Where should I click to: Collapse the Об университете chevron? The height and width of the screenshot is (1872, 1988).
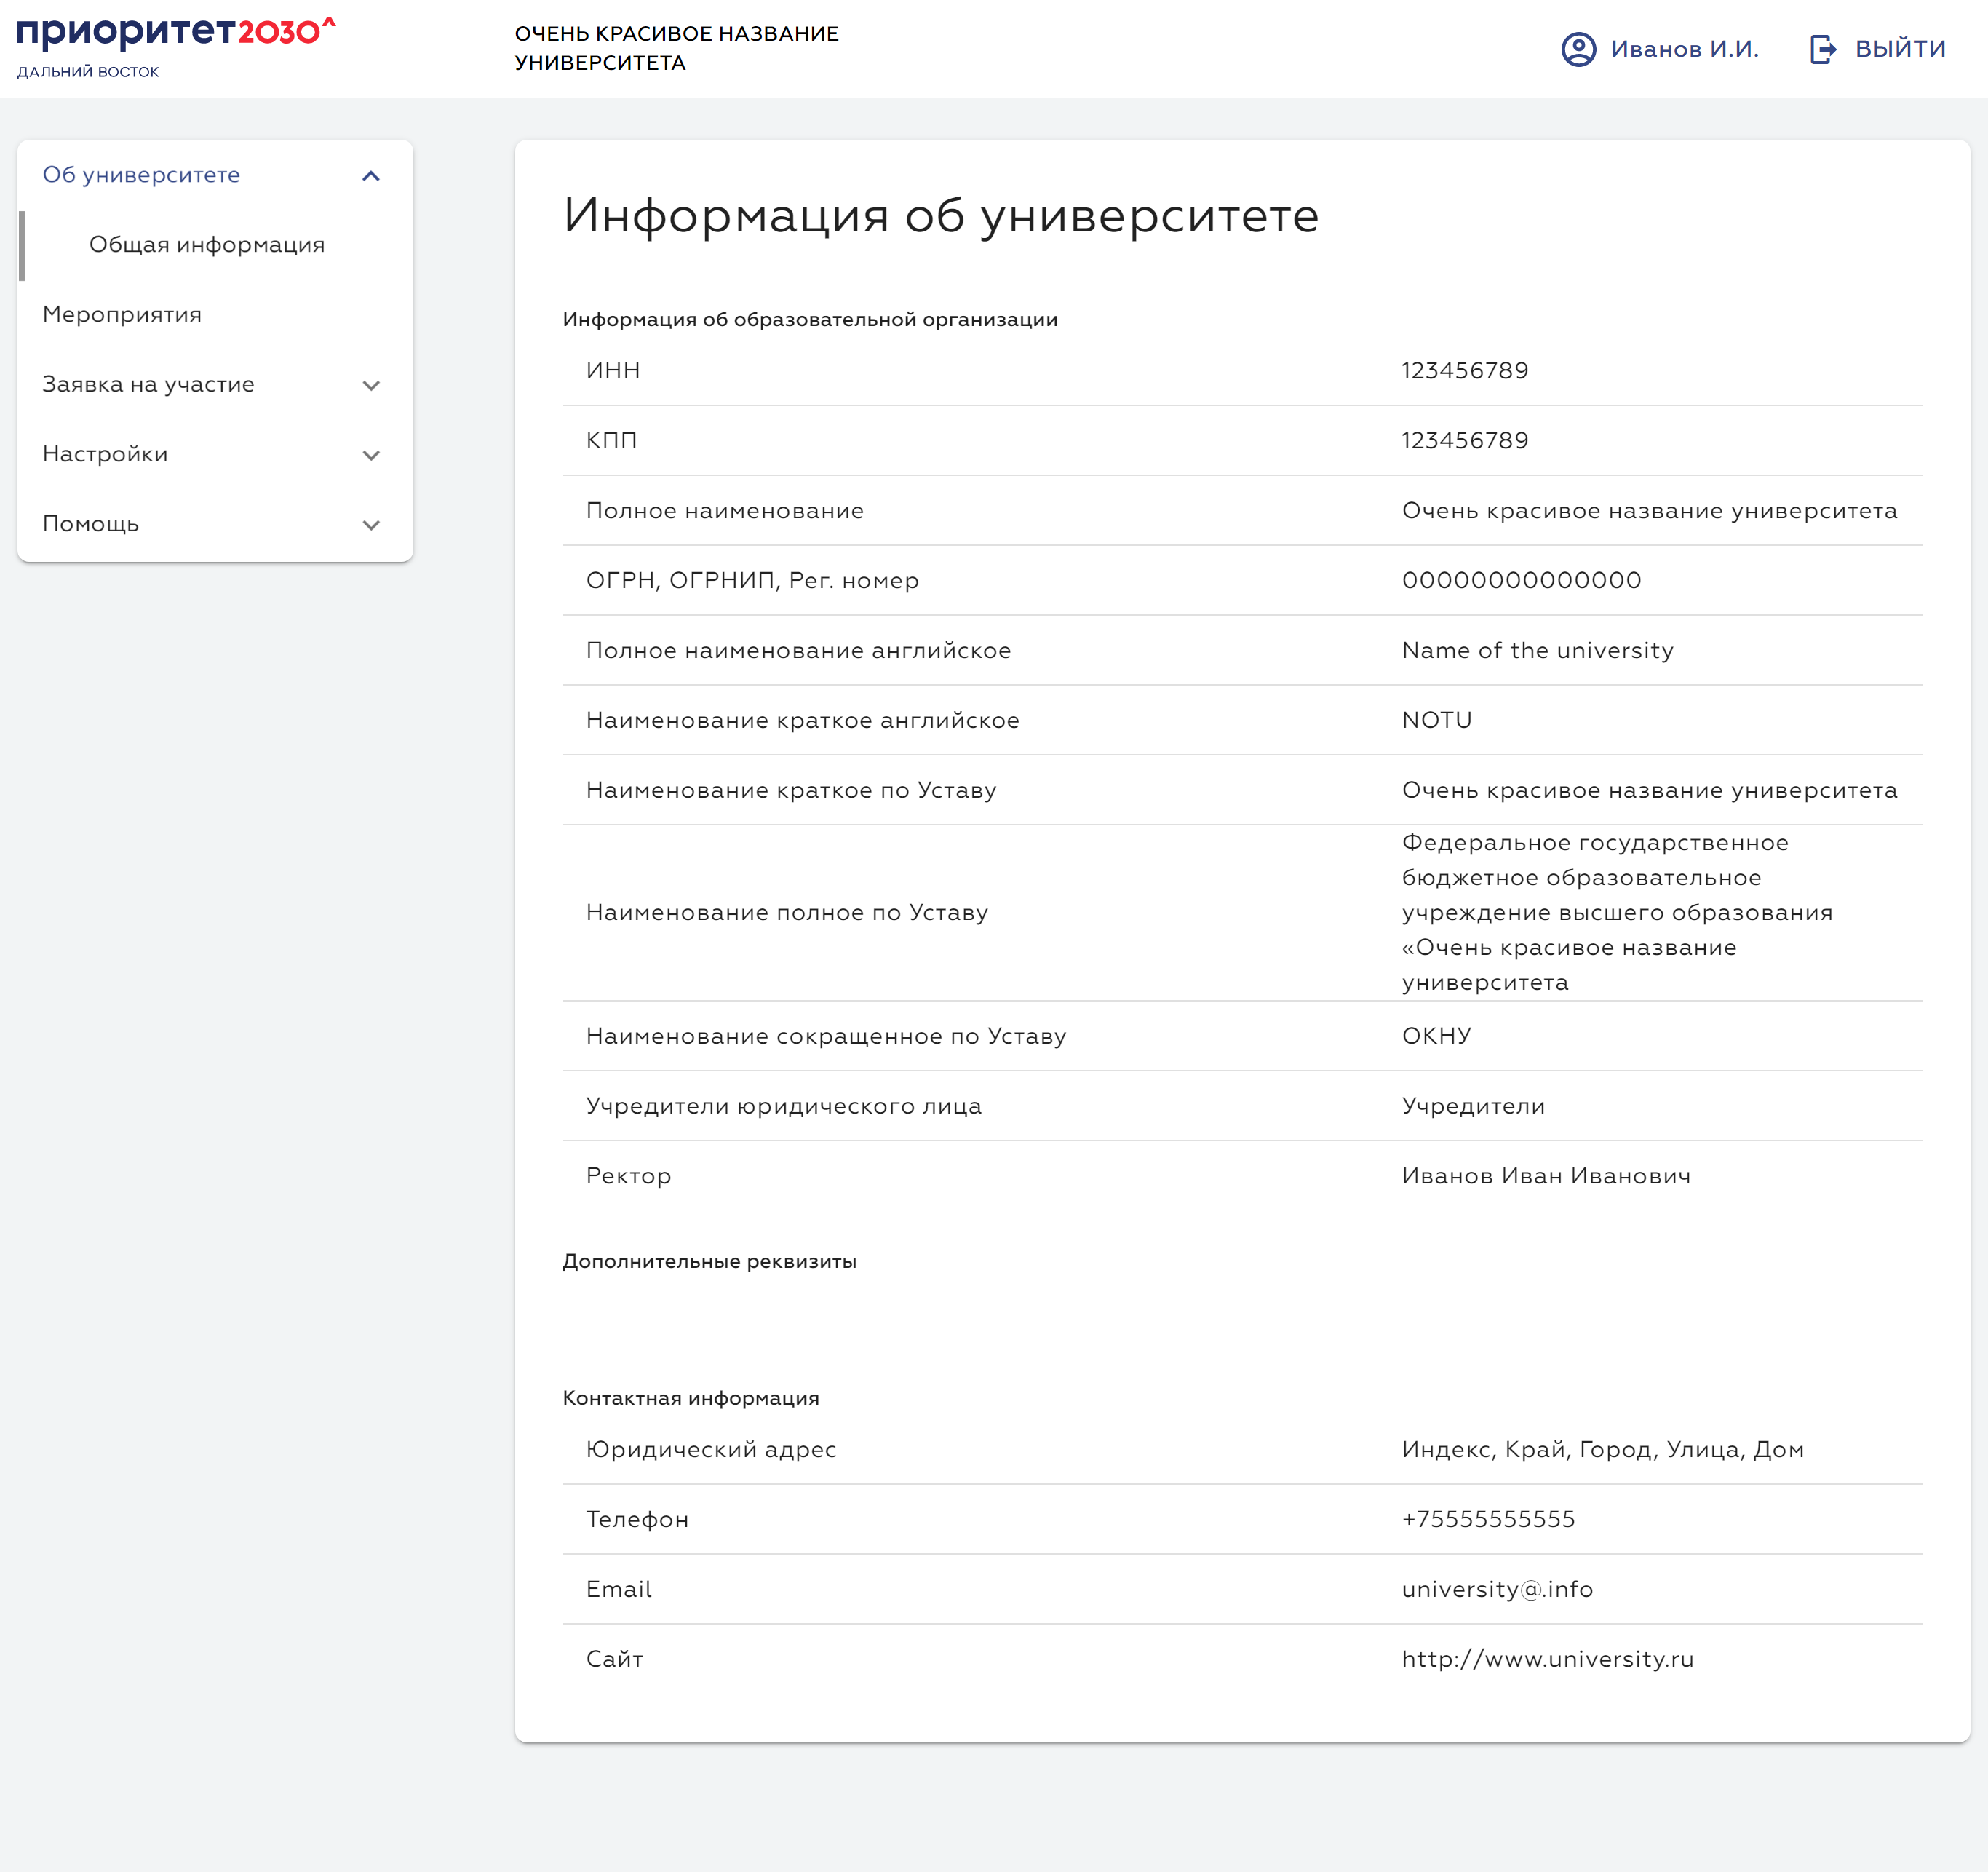(371, 176)
